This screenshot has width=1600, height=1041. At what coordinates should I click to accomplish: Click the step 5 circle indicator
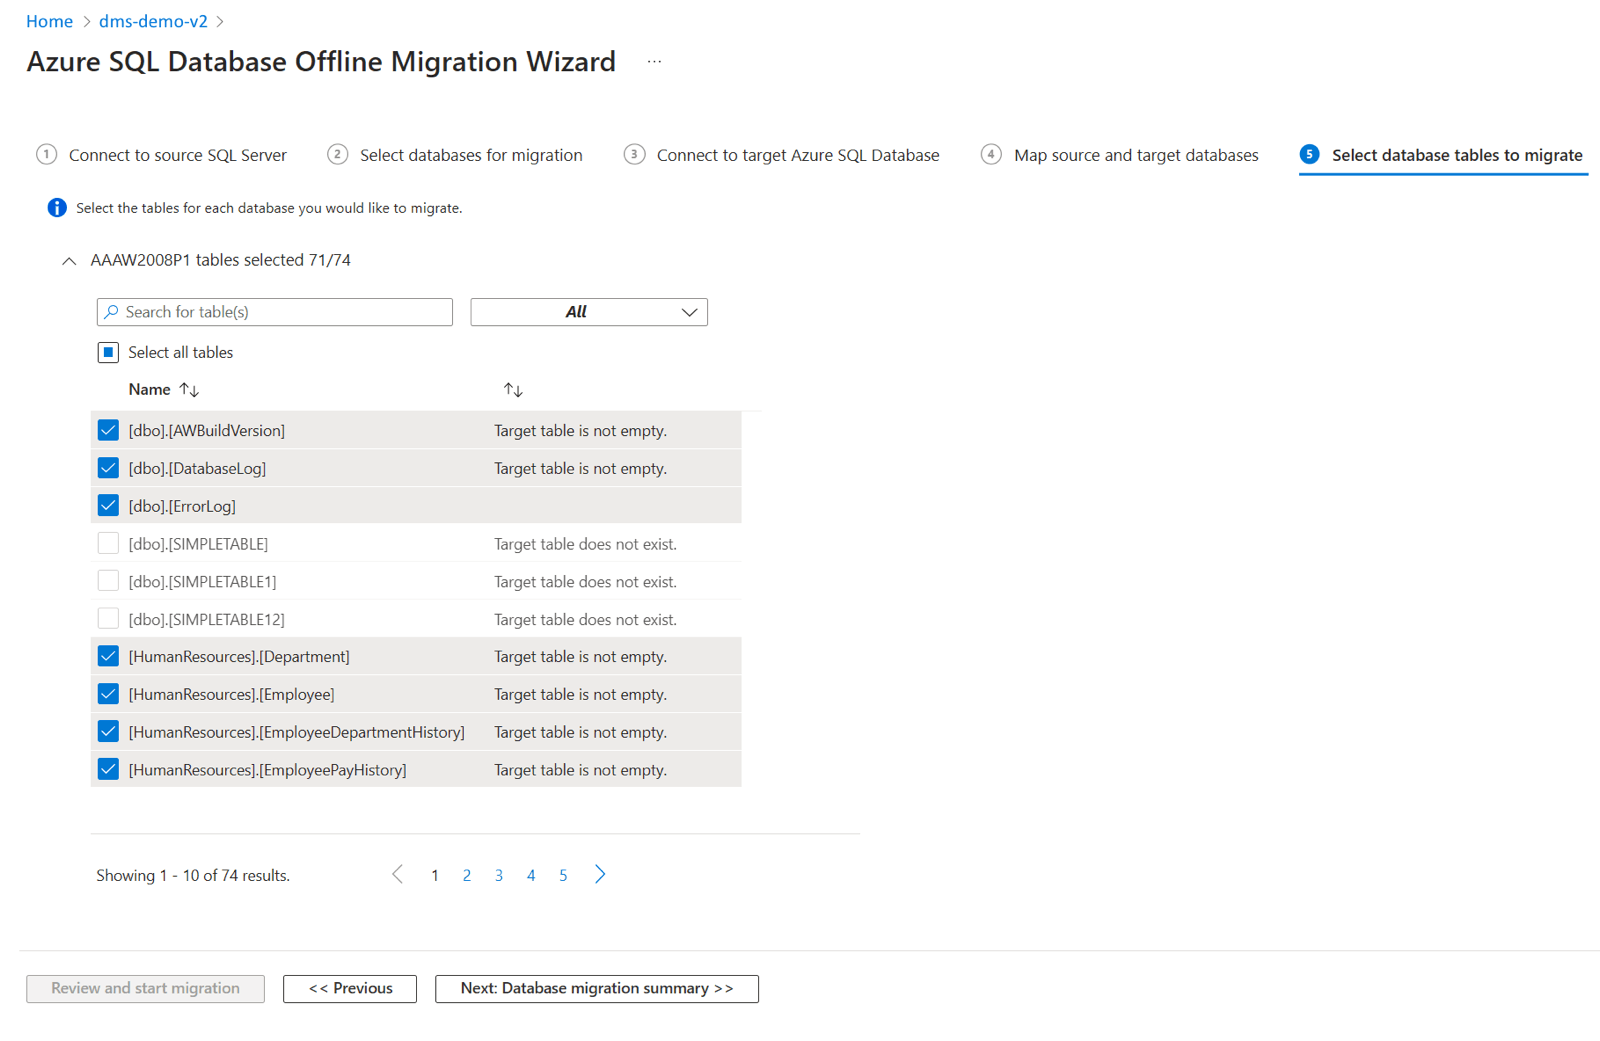click(1310, 155)
